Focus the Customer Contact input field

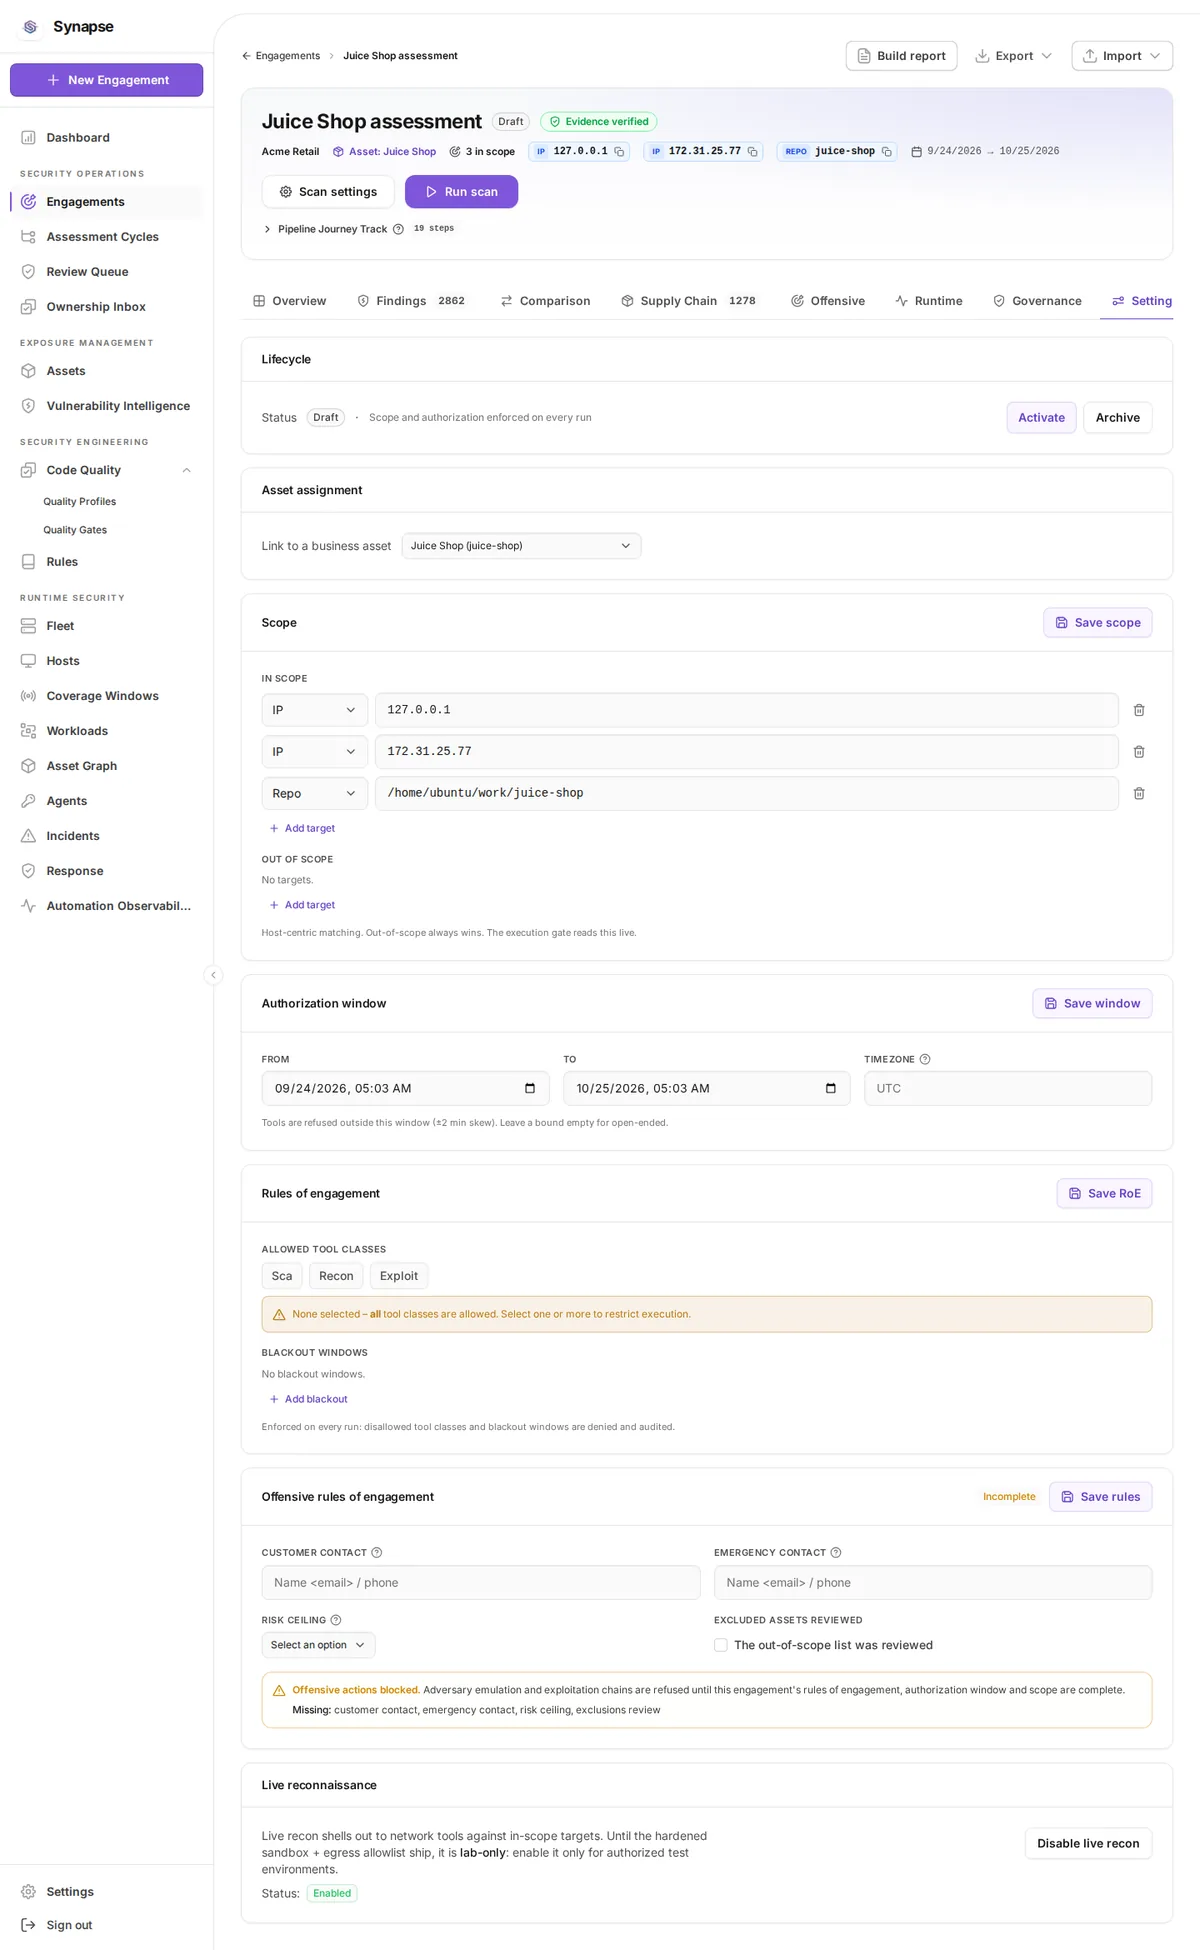tap(481, 1583)
